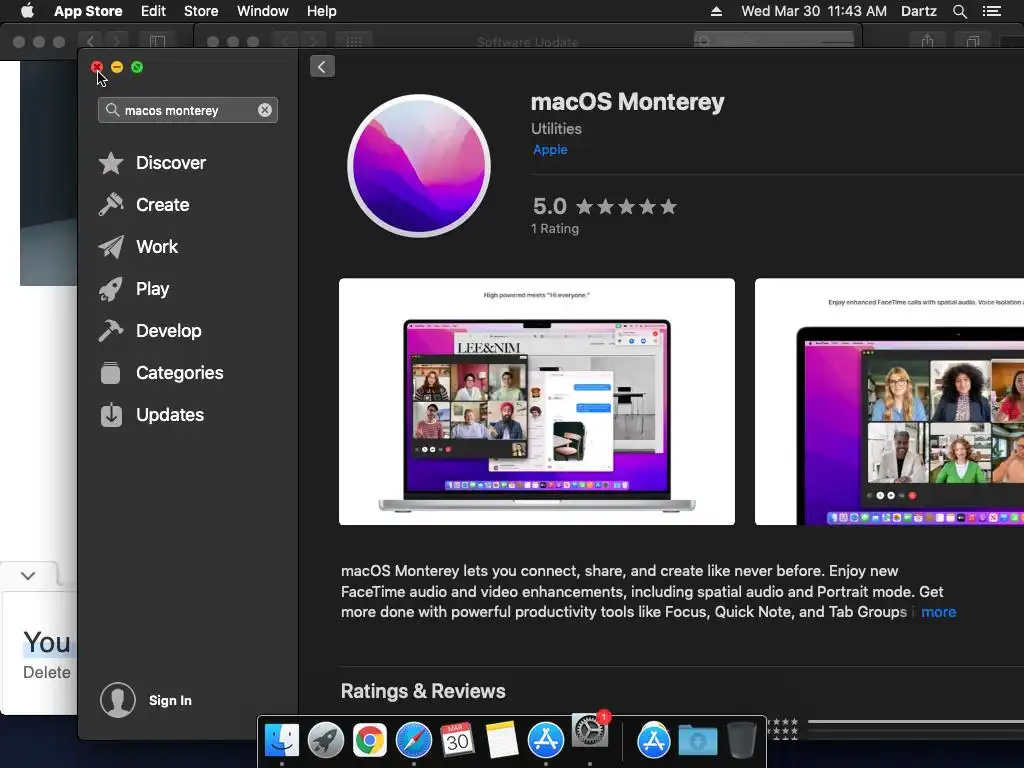Screen dimensions: 1024x768
Task: Open the Window menu
Action: click(263, 11)
